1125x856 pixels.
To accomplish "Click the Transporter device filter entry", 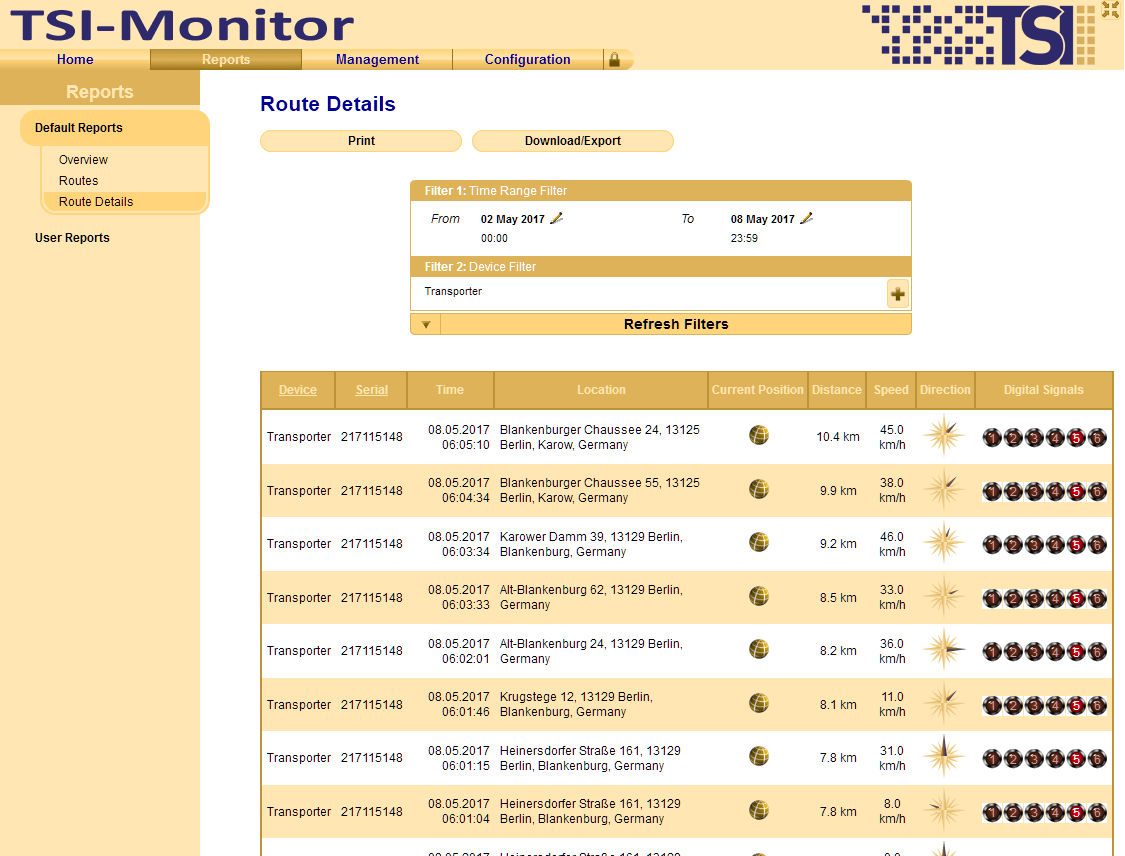I will coord(453,291).
